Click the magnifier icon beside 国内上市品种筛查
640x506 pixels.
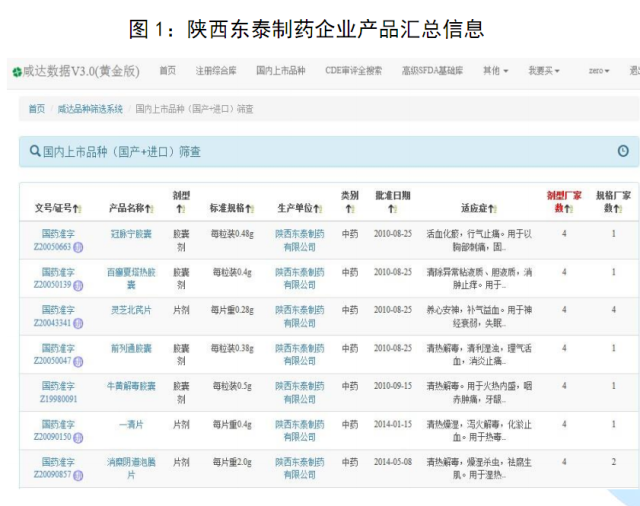point(35,151)
